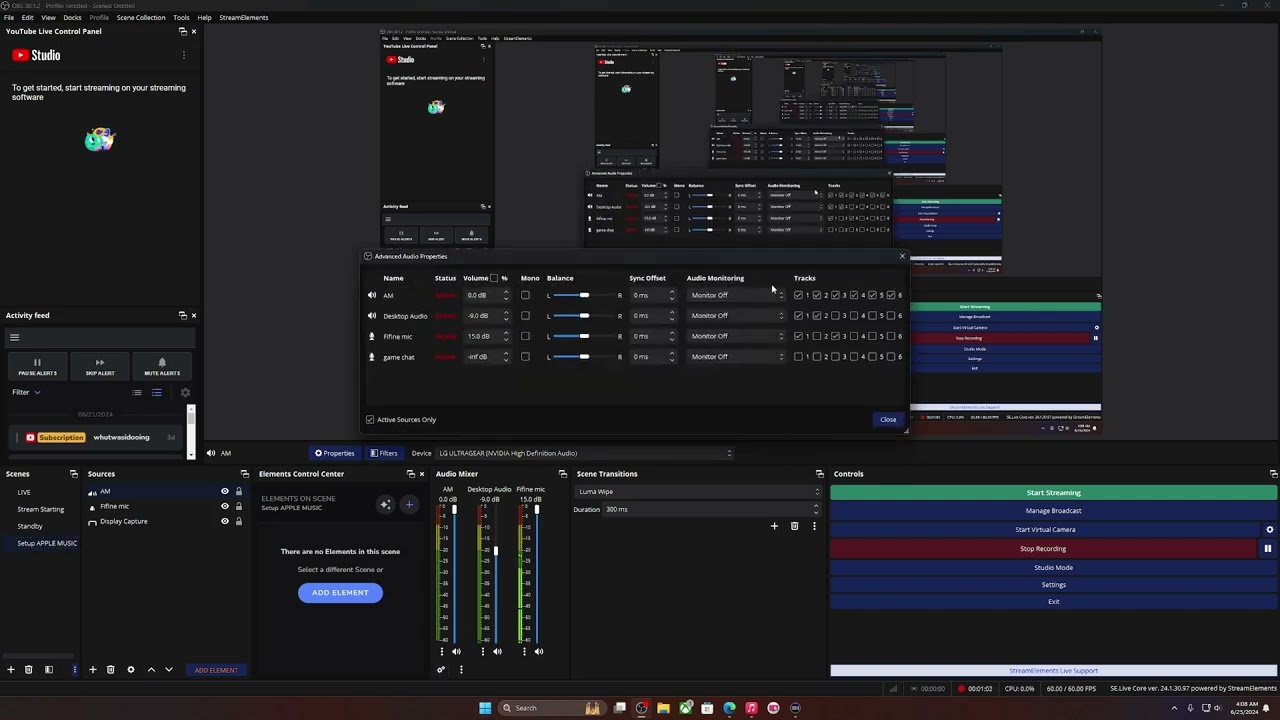Click the Elements Control Center plus icon
Image resolution: width=1280 pixels, height=720 pixels.
point(409,505)
